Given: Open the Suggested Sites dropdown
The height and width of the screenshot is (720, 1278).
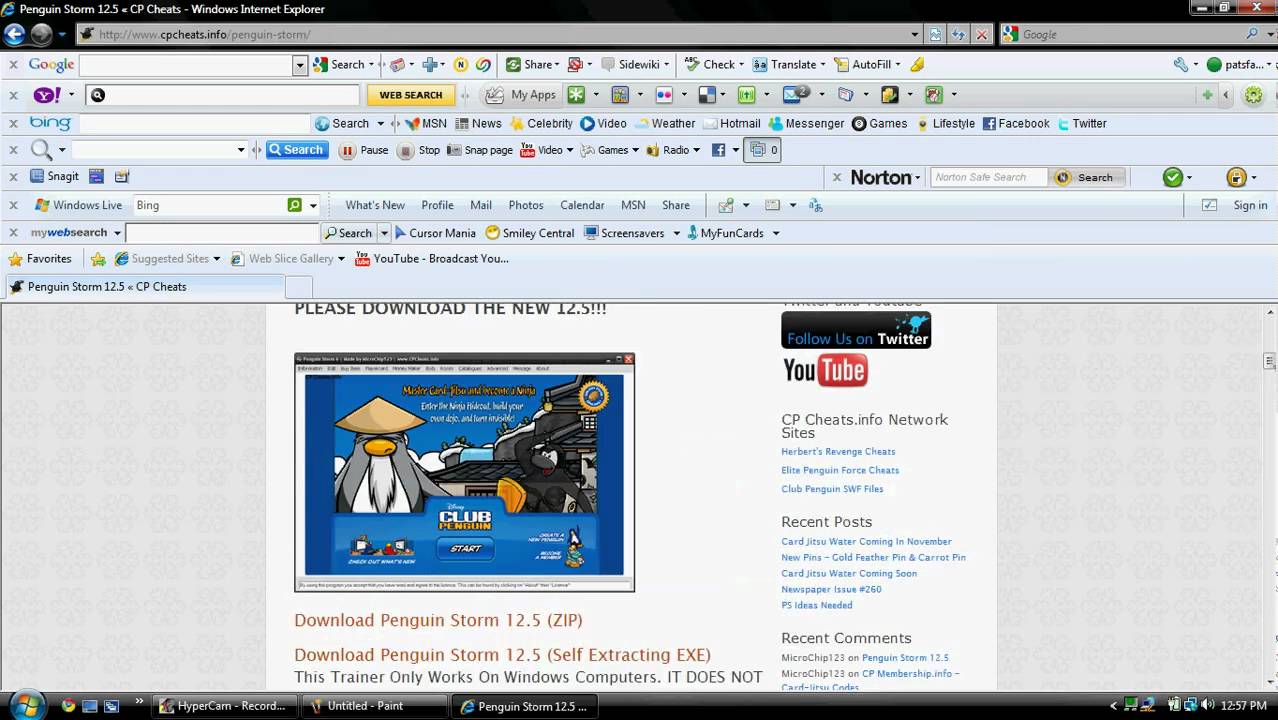Looking at the screenshot, I should pos(217,259).
